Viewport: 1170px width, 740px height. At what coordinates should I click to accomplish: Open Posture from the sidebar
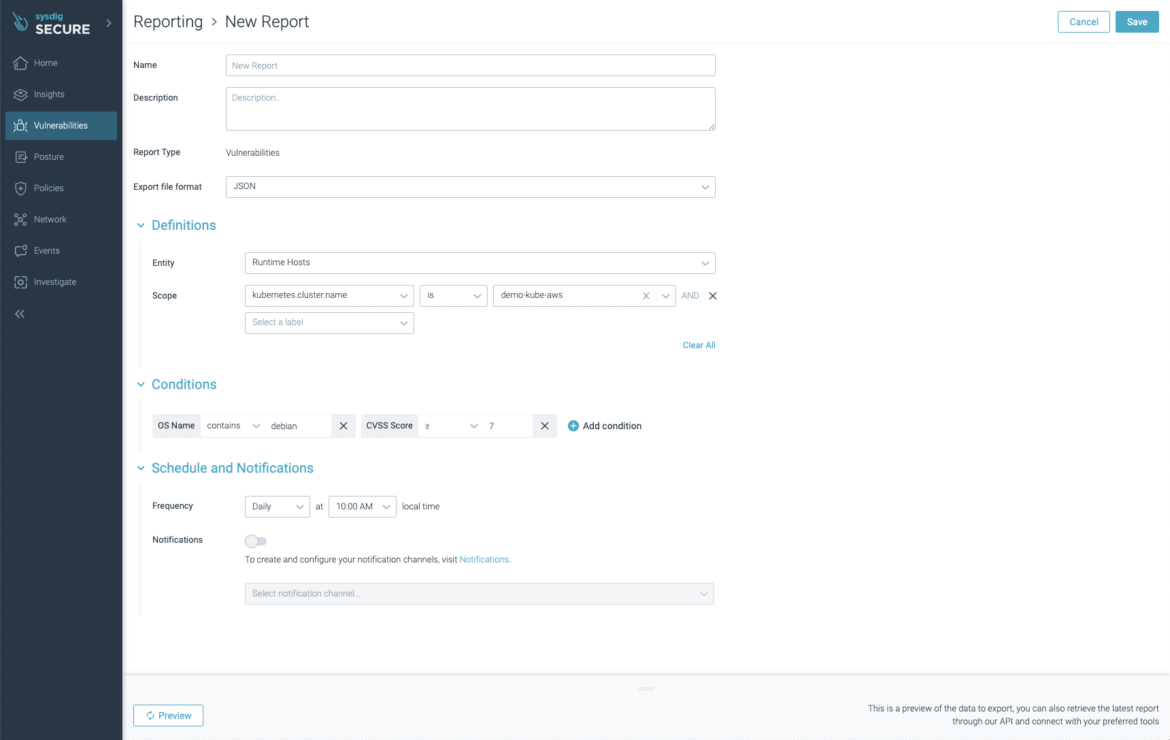pos(61,157)
